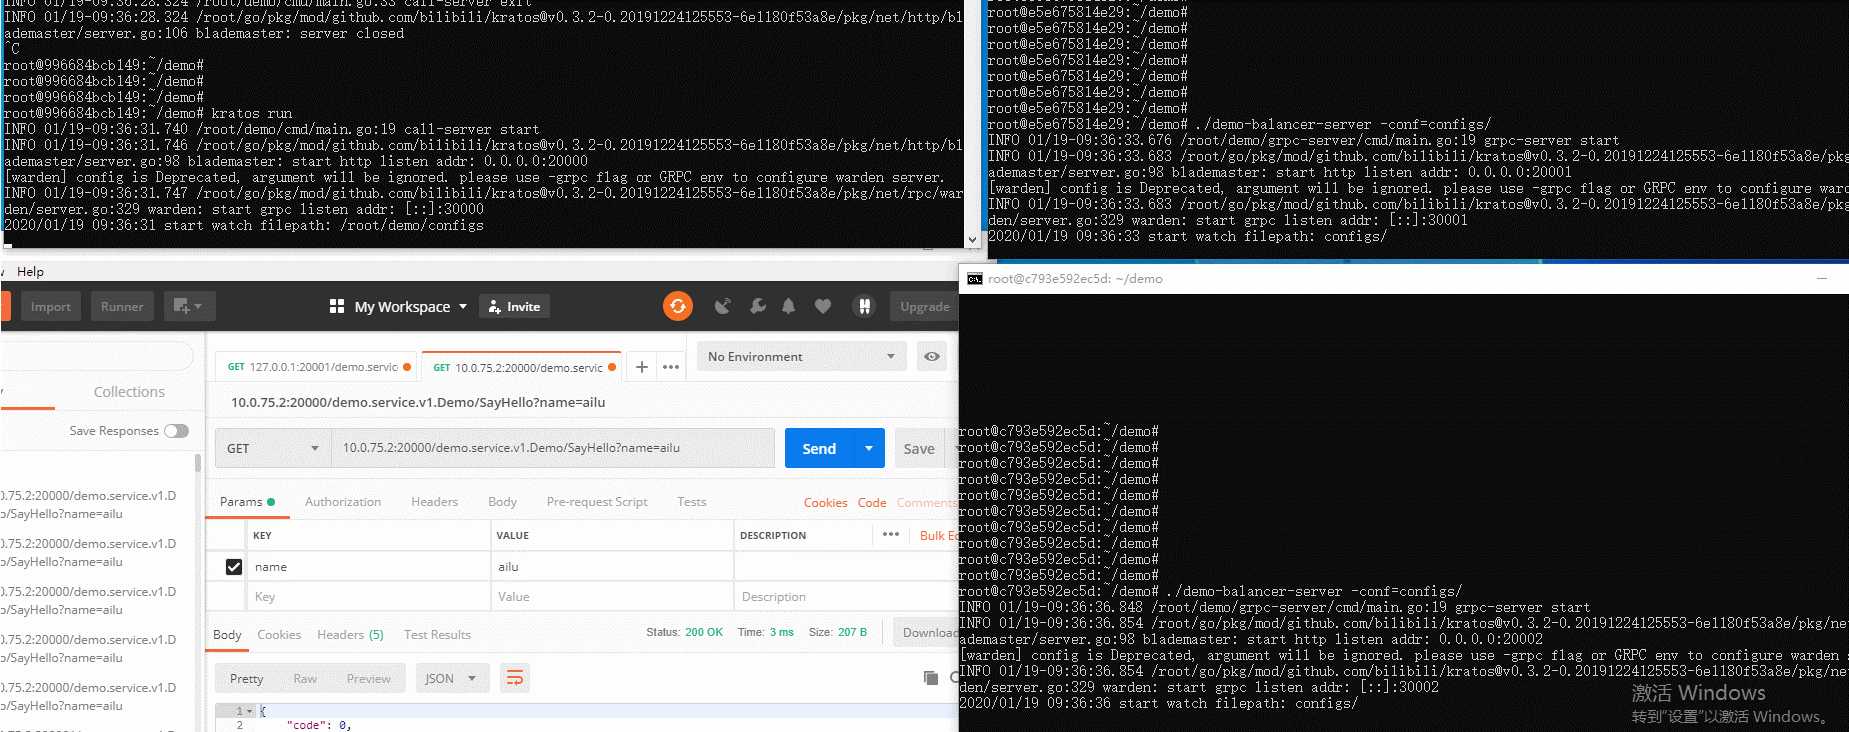Select Raw response view
Screen dimensions: 1849x732
tap(305, 678)
